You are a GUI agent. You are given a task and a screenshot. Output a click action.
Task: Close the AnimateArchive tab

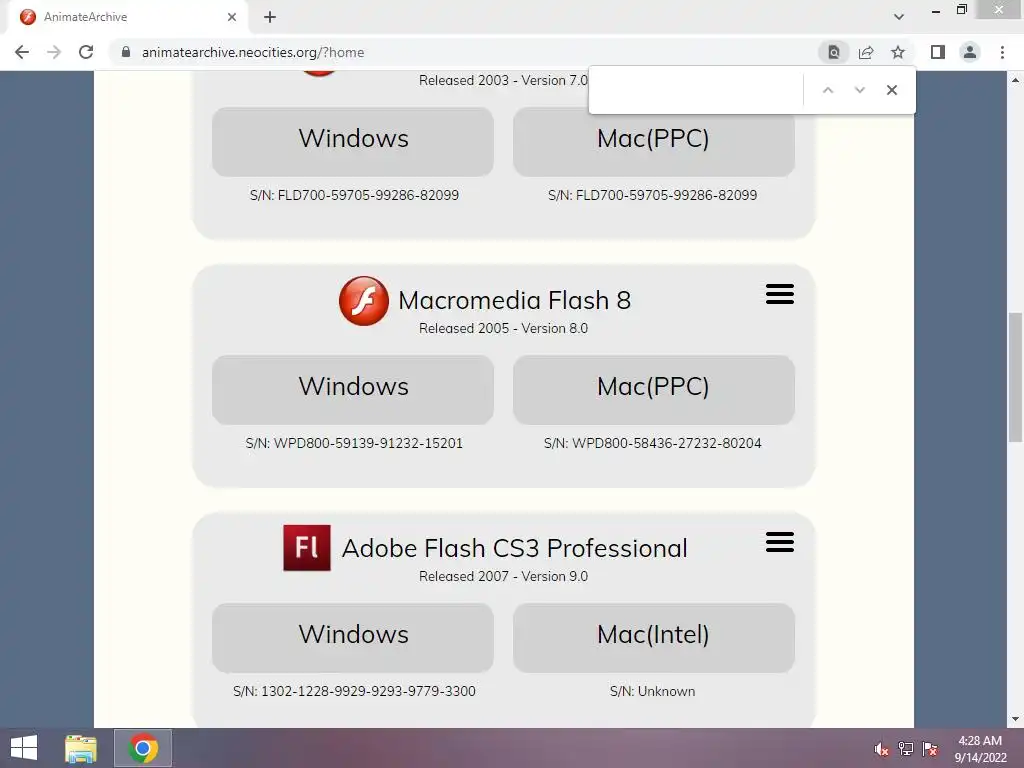(x=232, y=17)
